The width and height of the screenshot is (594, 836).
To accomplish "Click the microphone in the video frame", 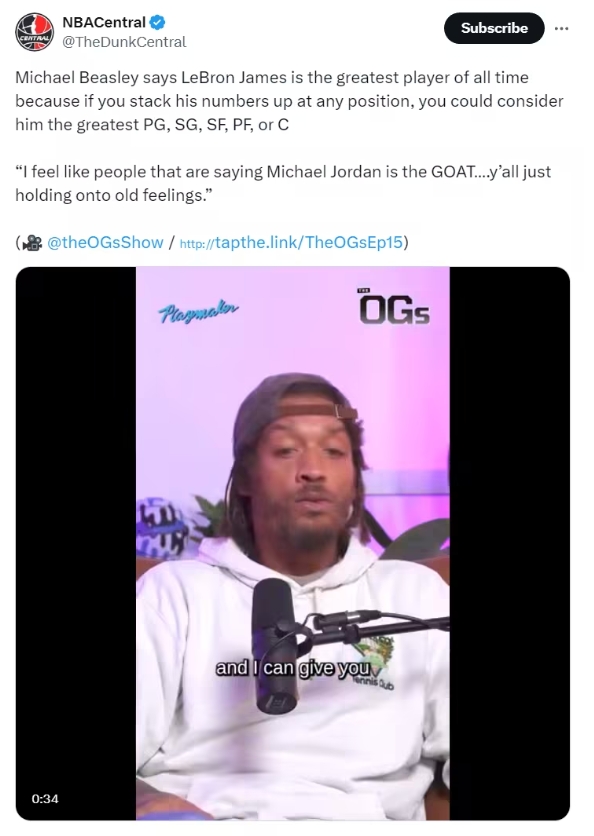I will point(273,645).
